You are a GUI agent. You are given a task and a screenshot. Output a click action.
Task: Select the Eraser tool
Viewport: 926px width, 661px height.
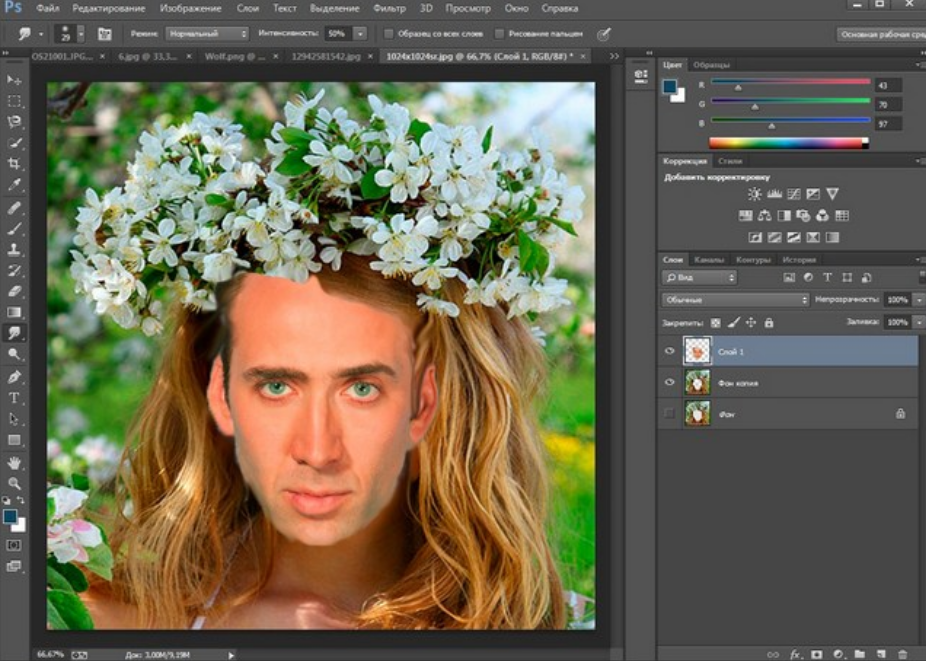coord(14,292)
